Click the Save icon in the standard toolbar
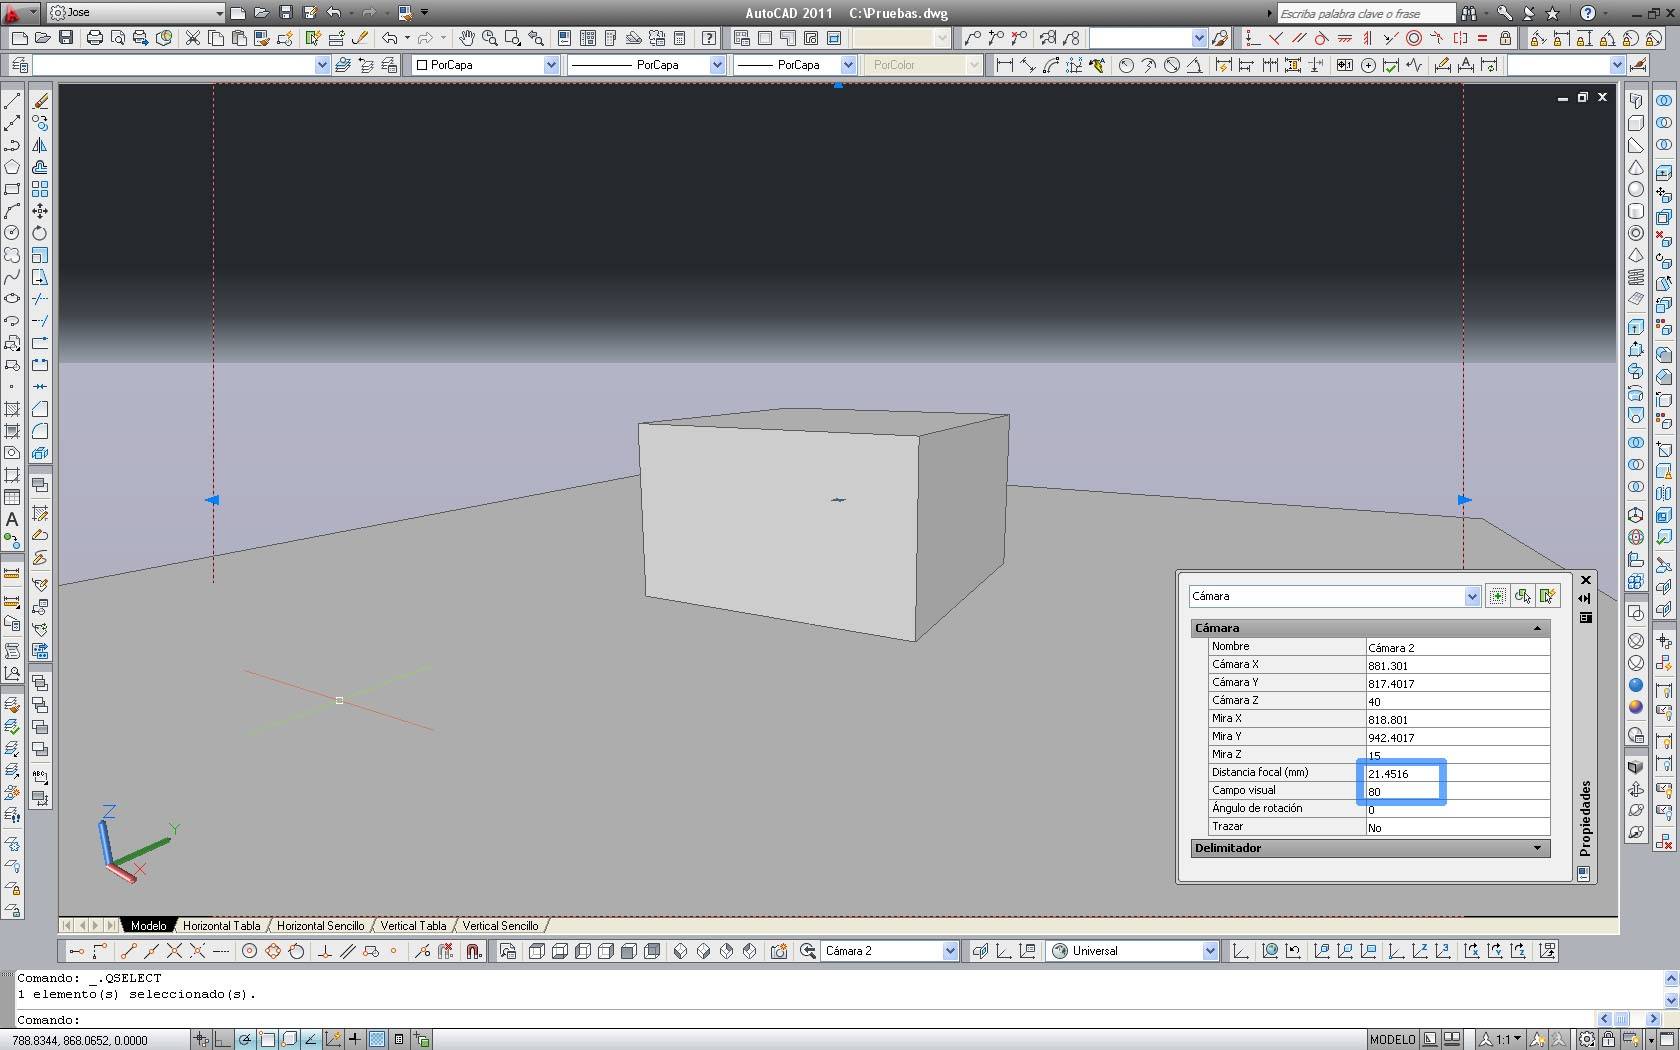This screenshot has width=1680, height=1050. (66, 38)
